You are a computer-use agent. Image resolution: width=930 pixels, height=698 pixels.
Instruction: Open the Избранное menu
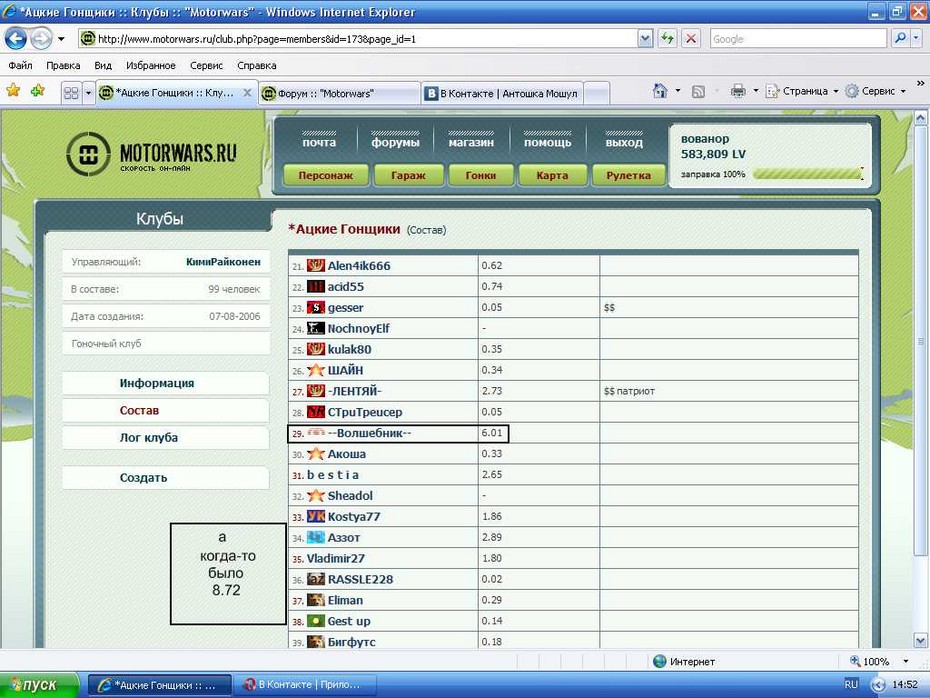(151, 65)
